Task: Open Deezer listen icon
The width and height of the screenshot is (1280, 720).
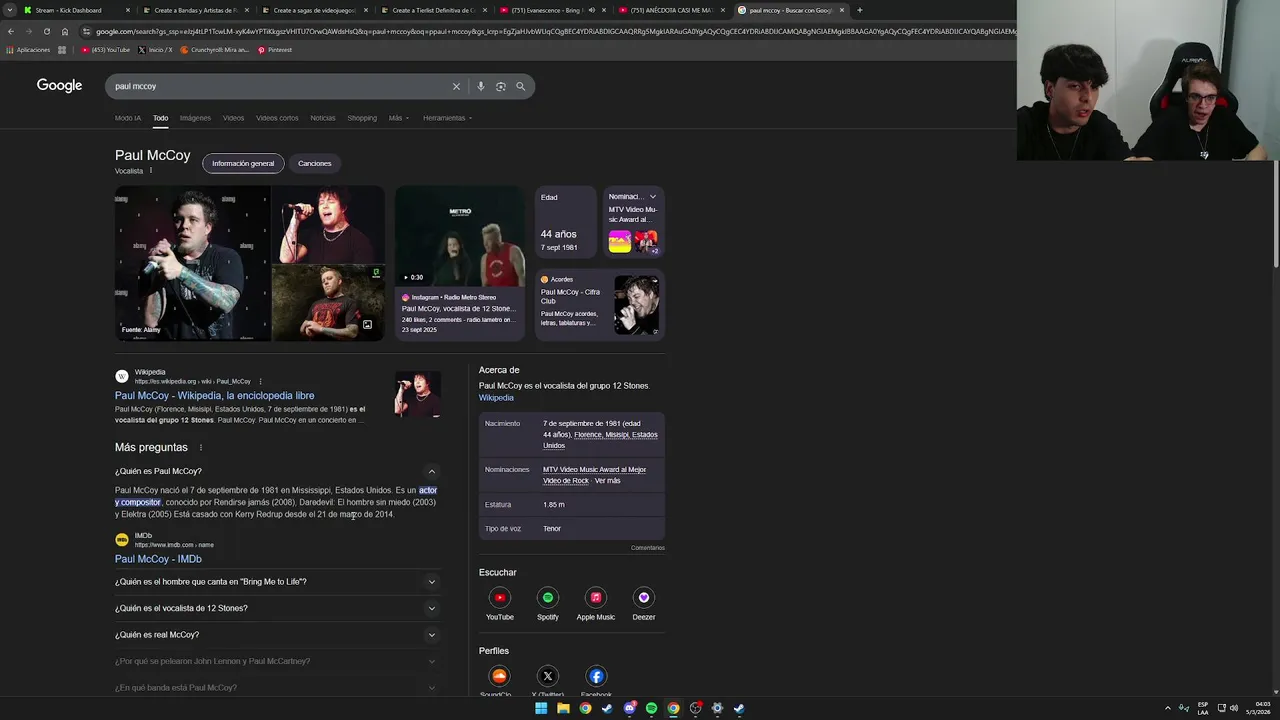Action: [x=644, y=598]
